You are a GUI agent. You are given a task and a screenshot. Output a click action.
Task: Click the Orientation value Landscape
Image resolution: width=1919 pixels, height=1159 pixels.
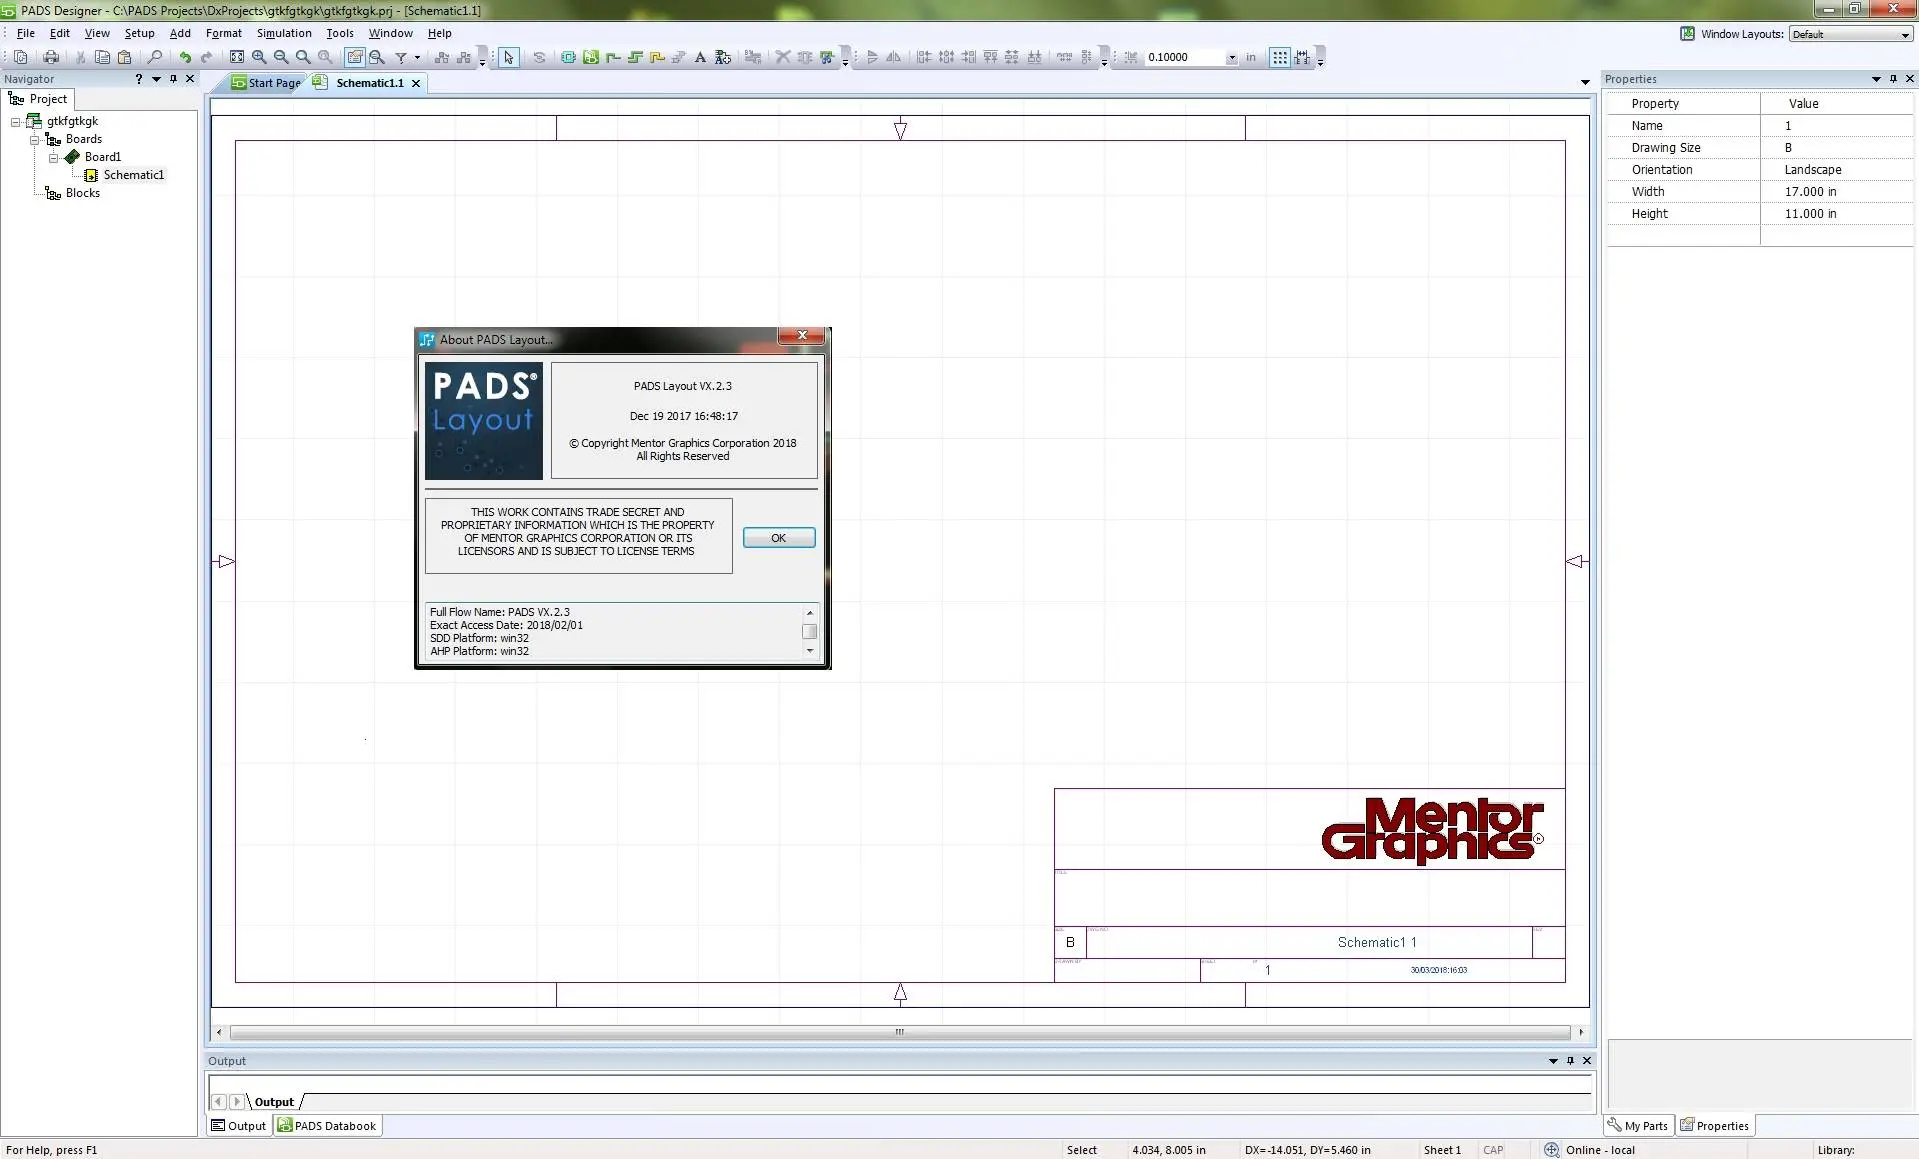point(1812,170)
